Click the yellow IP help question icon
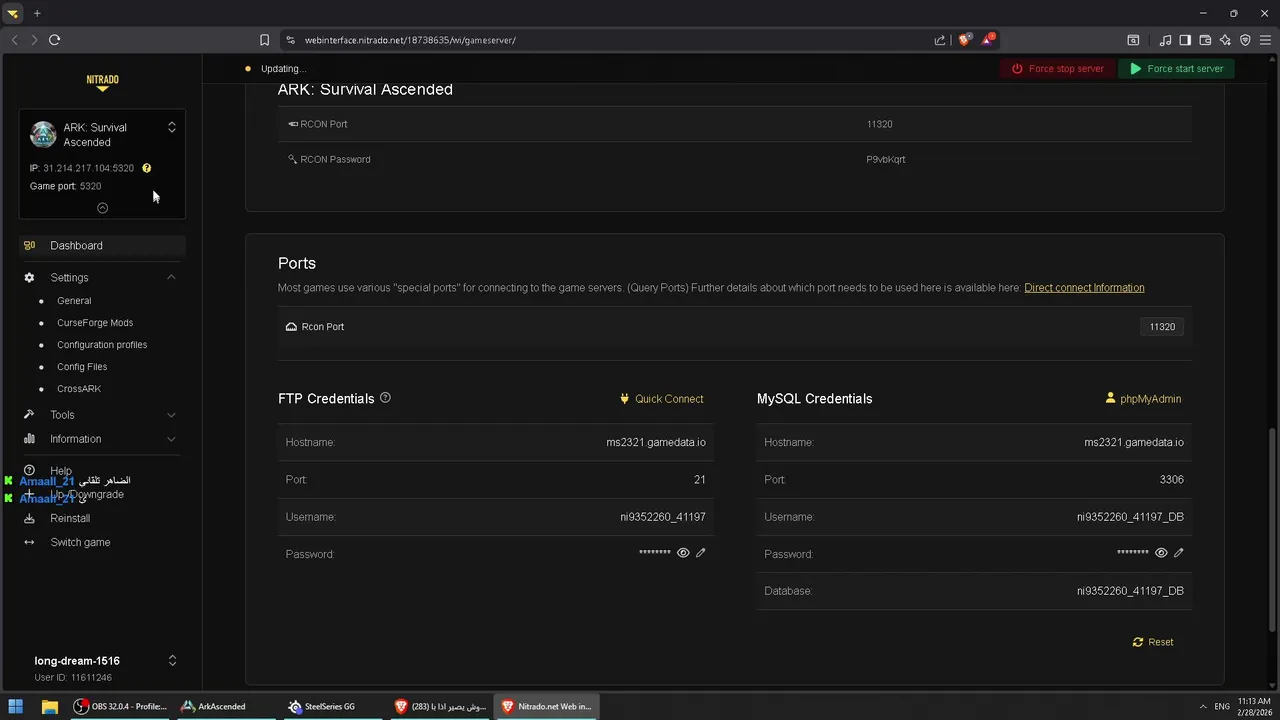Screen dimensions: 1280x720 point(146,168)
